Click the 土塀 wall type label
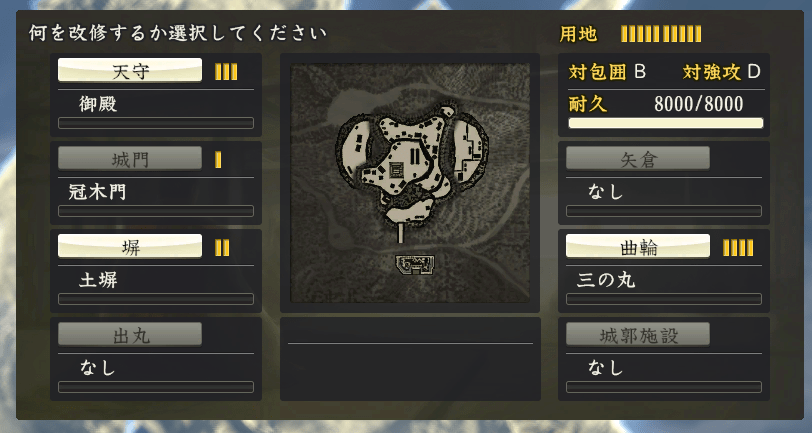Image resolution: width=812 pixels, height=433 pixels. pos(98,280)
